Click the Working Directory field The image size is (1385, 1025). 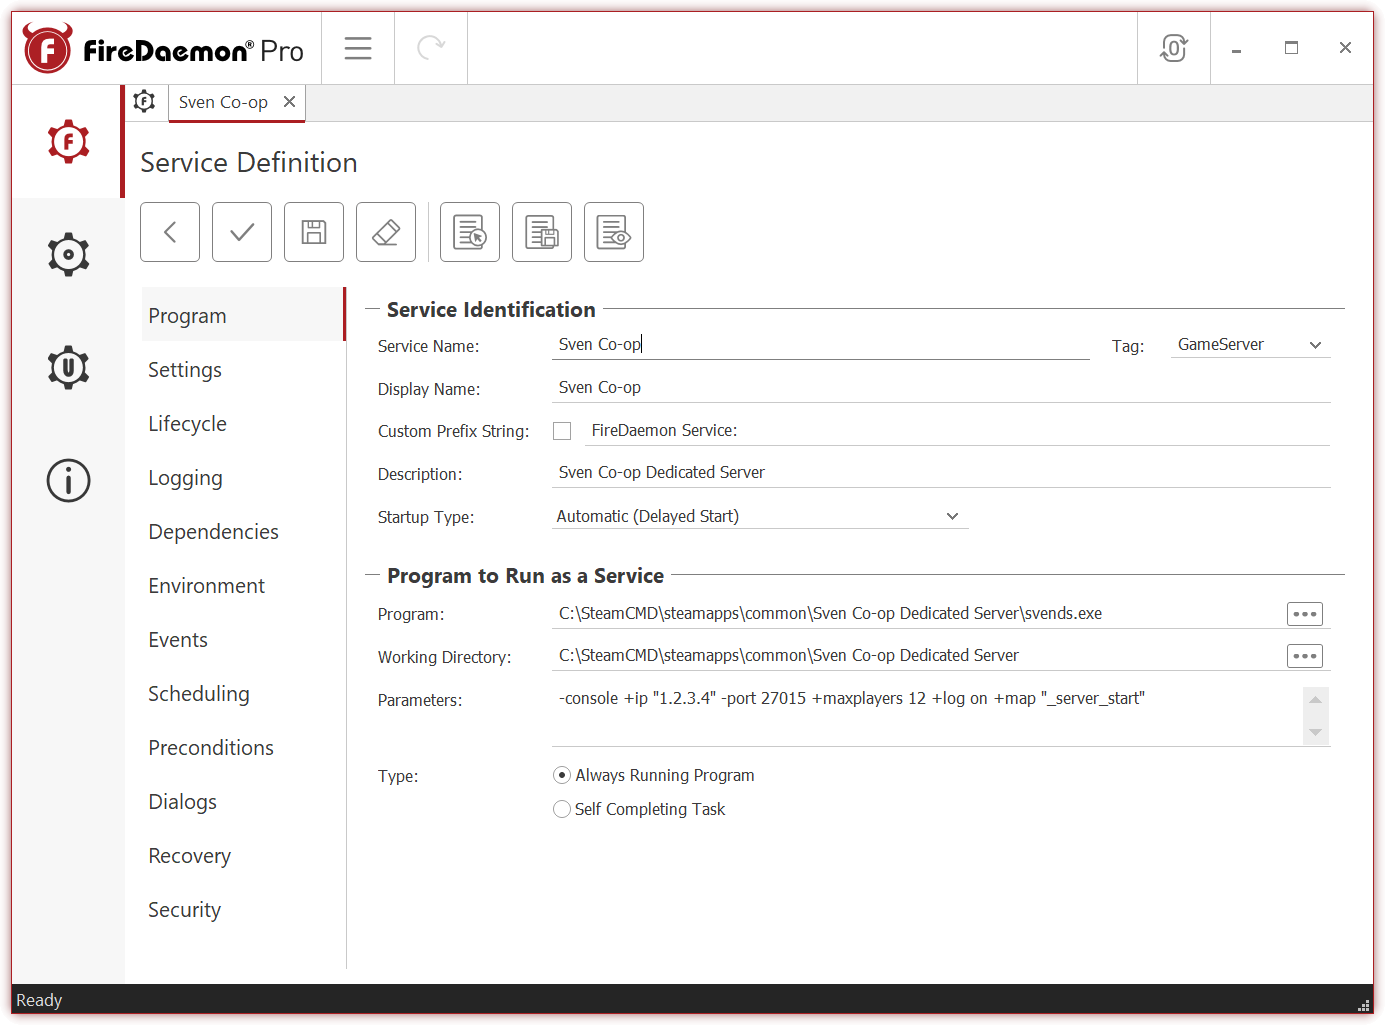915,655
